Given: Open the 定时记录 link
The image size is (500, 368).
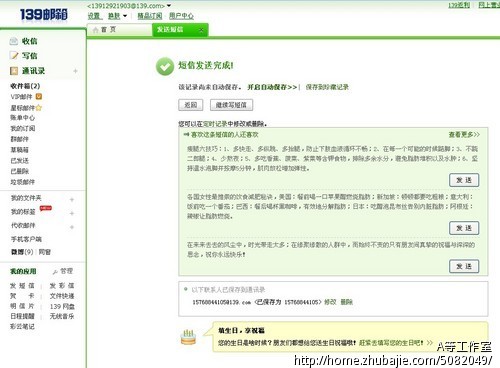Looking at the screenshot, I should click(215, 124).
